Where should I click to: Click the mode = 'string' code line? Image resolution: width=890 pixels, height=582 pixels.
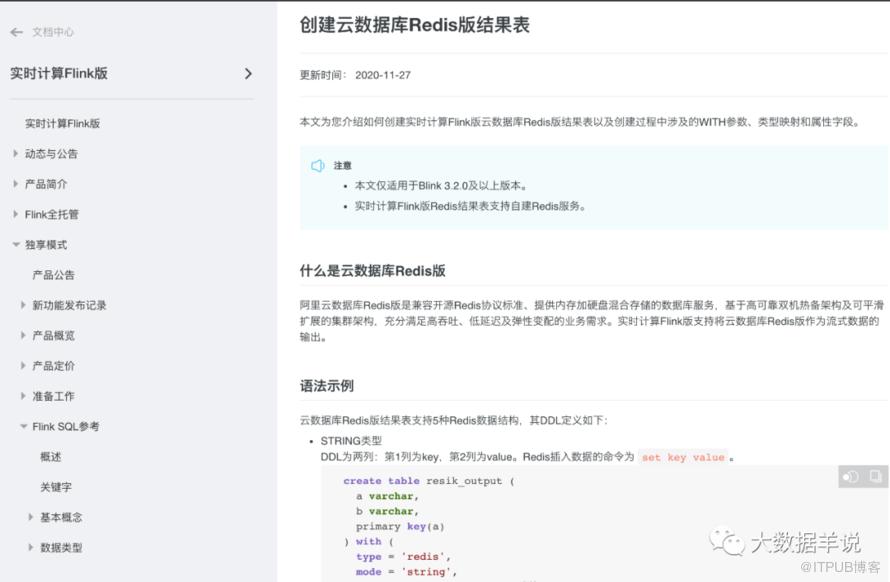point(406,572)
